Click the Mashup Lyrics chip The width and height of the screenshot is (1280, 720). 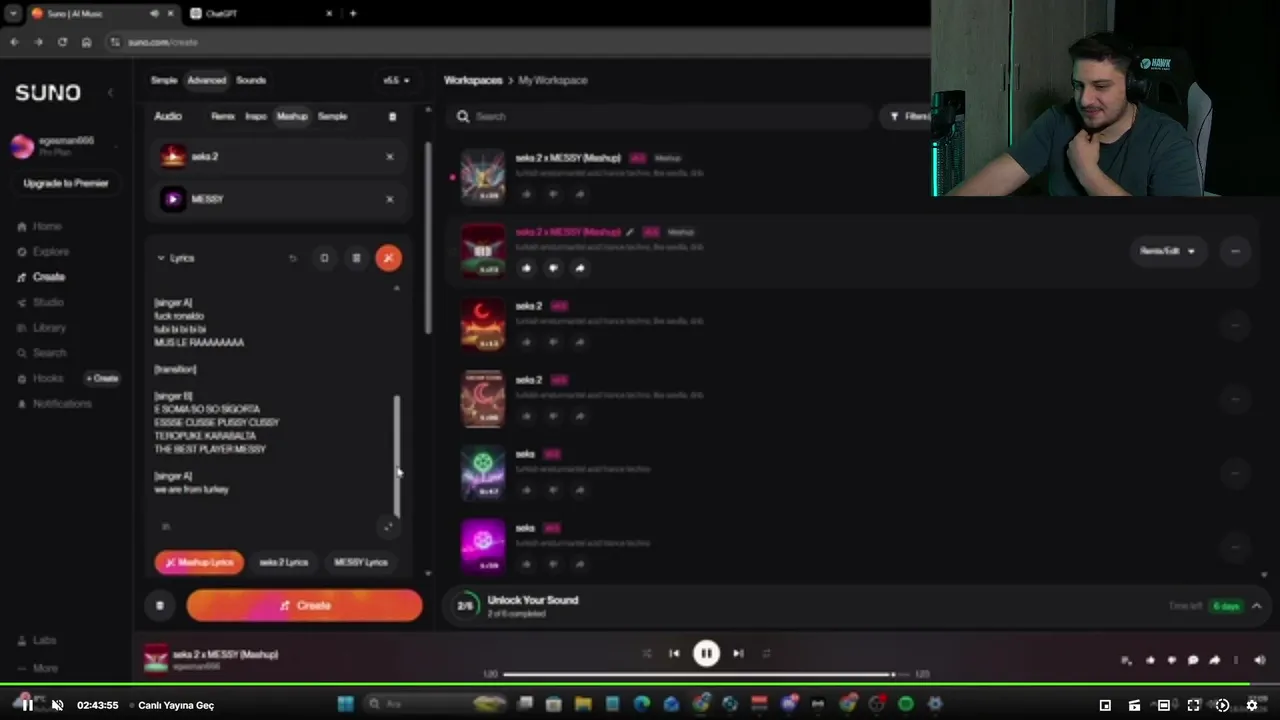pos(199,562)
